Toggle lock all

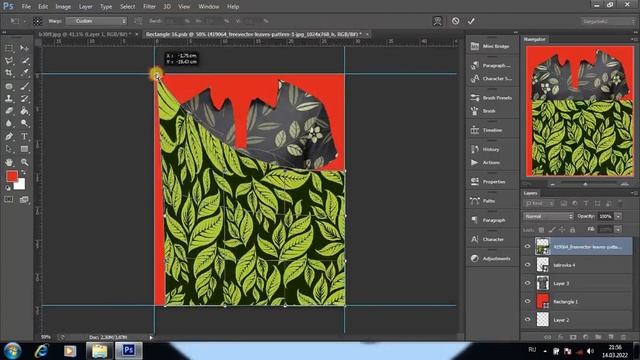click(x=572, y=230)
